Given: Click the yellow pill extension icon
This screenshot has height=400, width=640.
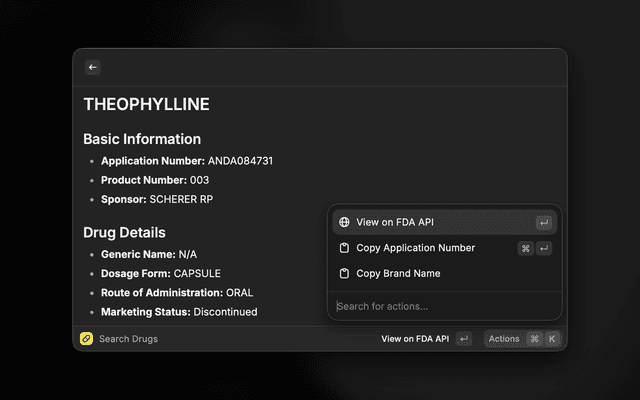Looking at the screenshot, I should (86, 339).
